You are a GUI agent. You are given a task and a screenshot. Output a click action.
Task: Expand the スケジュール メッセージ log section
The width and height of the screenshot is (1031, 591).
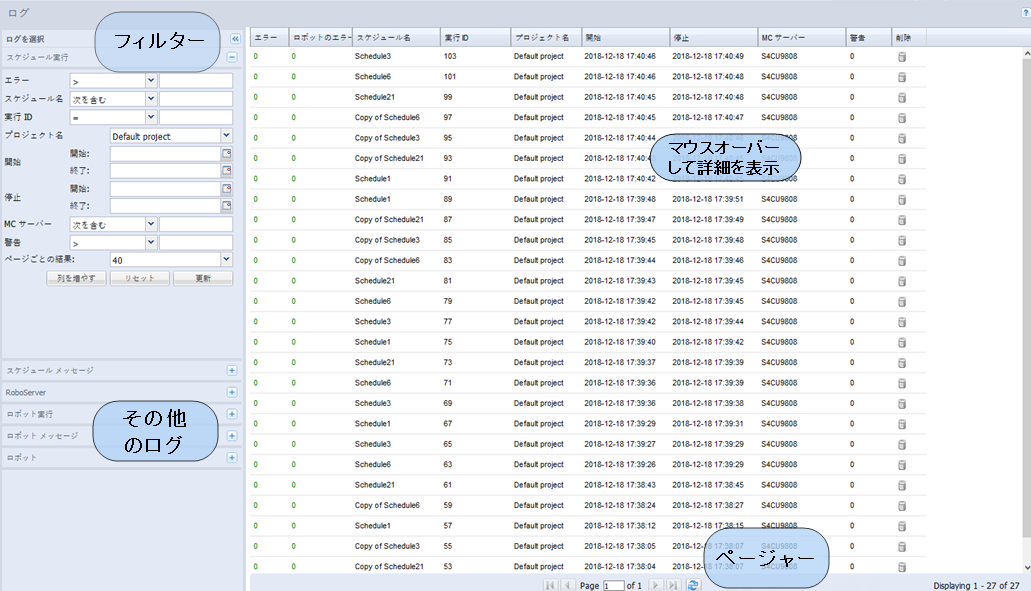point(232,370)
